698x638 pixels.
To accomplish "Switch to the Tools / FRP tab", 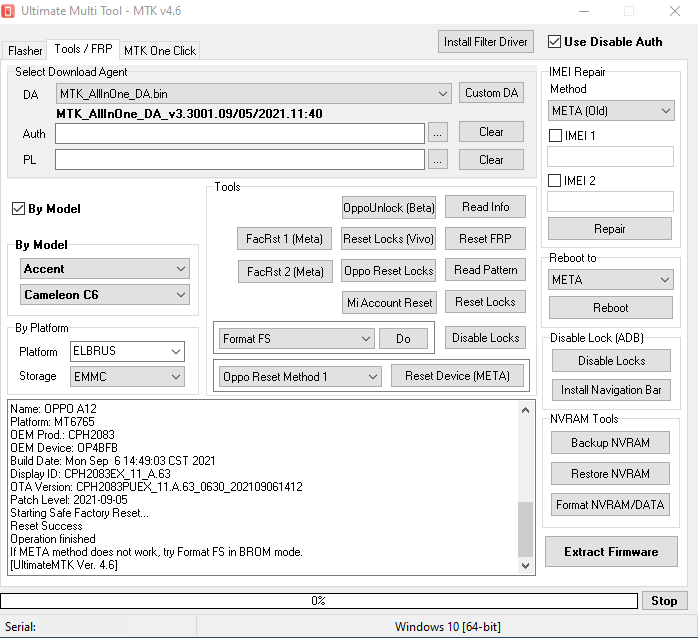I will [x=83, y=49].
